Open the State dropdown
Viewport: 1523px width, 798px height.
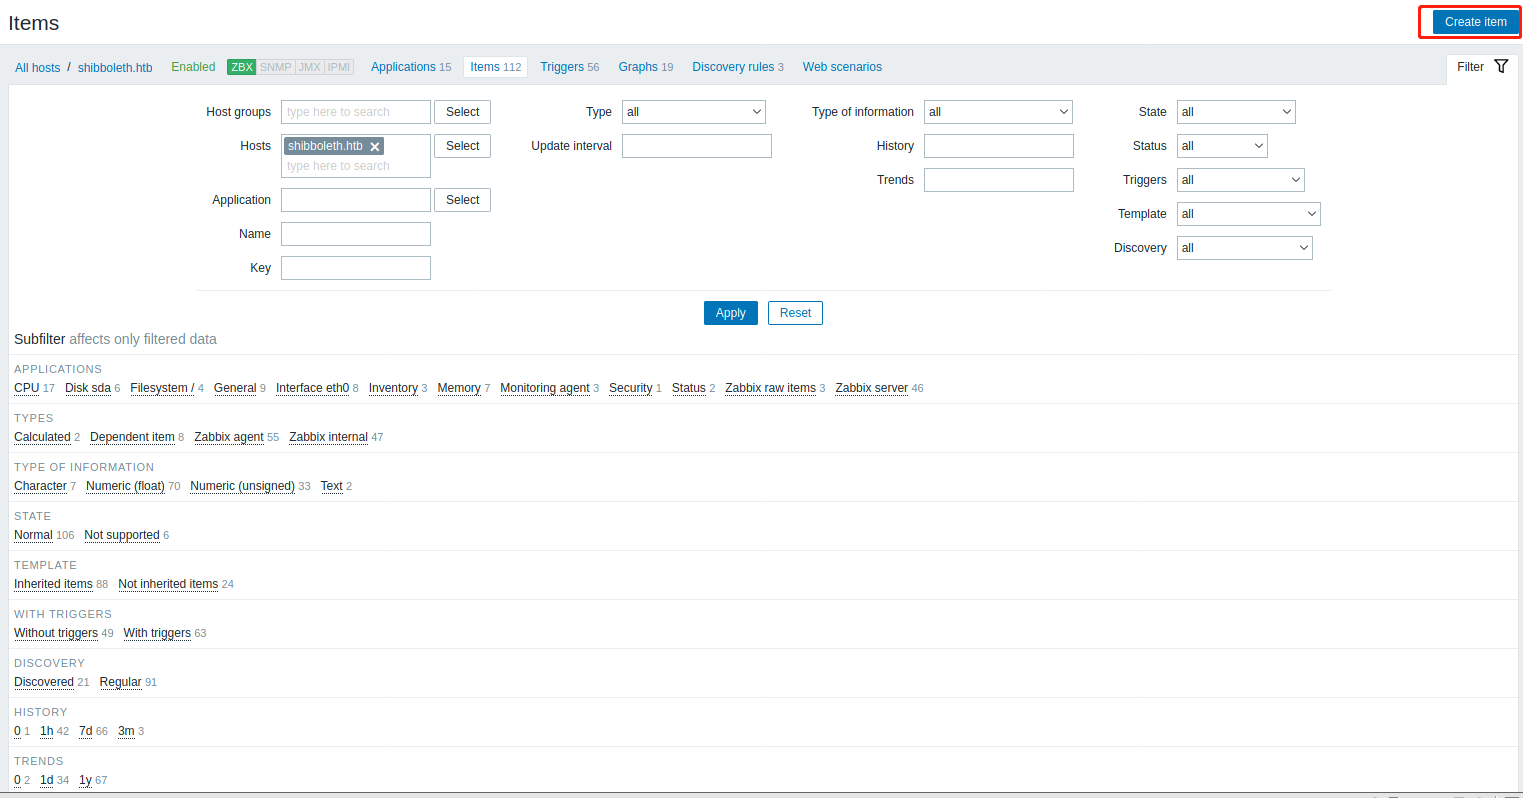(1236, 112)
